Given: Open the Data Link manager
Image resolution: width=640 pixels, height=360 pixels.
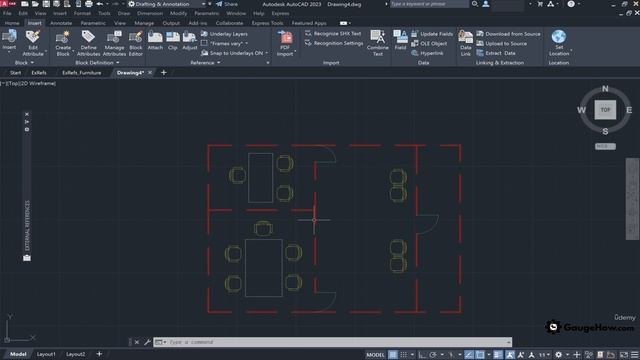Looking at the screenshot, I should (465, 43).
